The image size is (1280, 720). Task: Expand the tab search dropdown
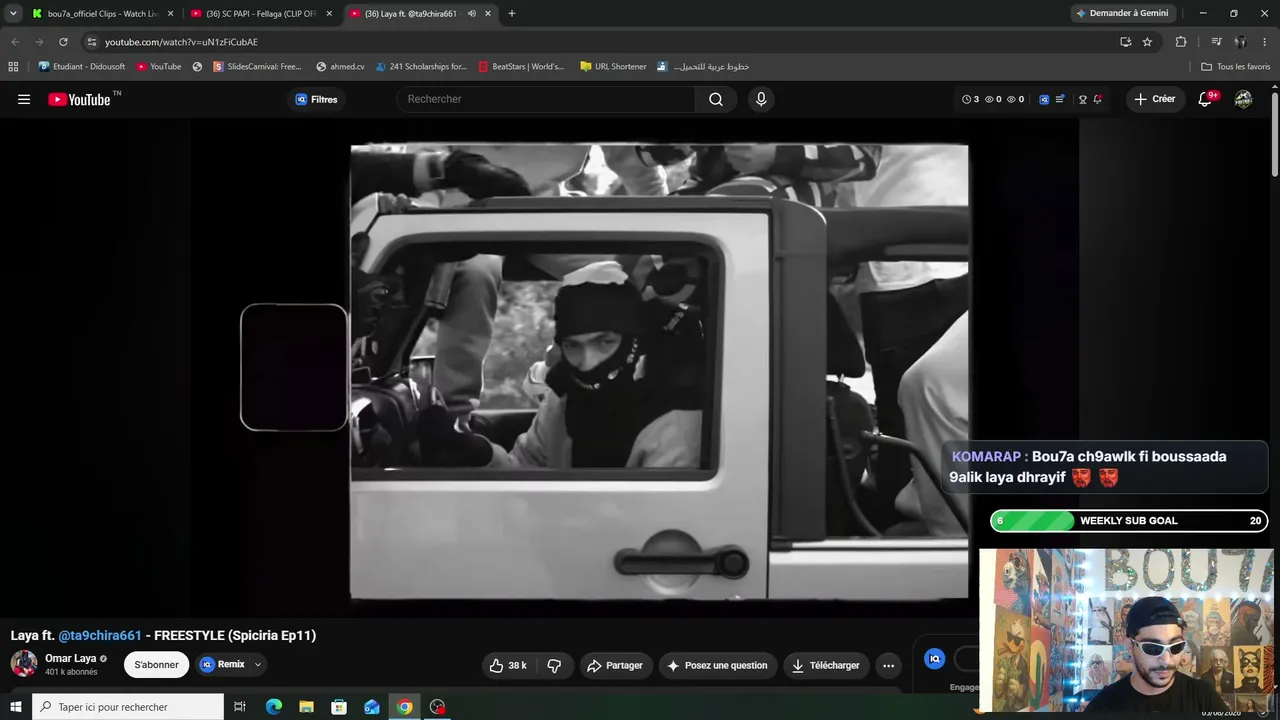click(13, 14)
